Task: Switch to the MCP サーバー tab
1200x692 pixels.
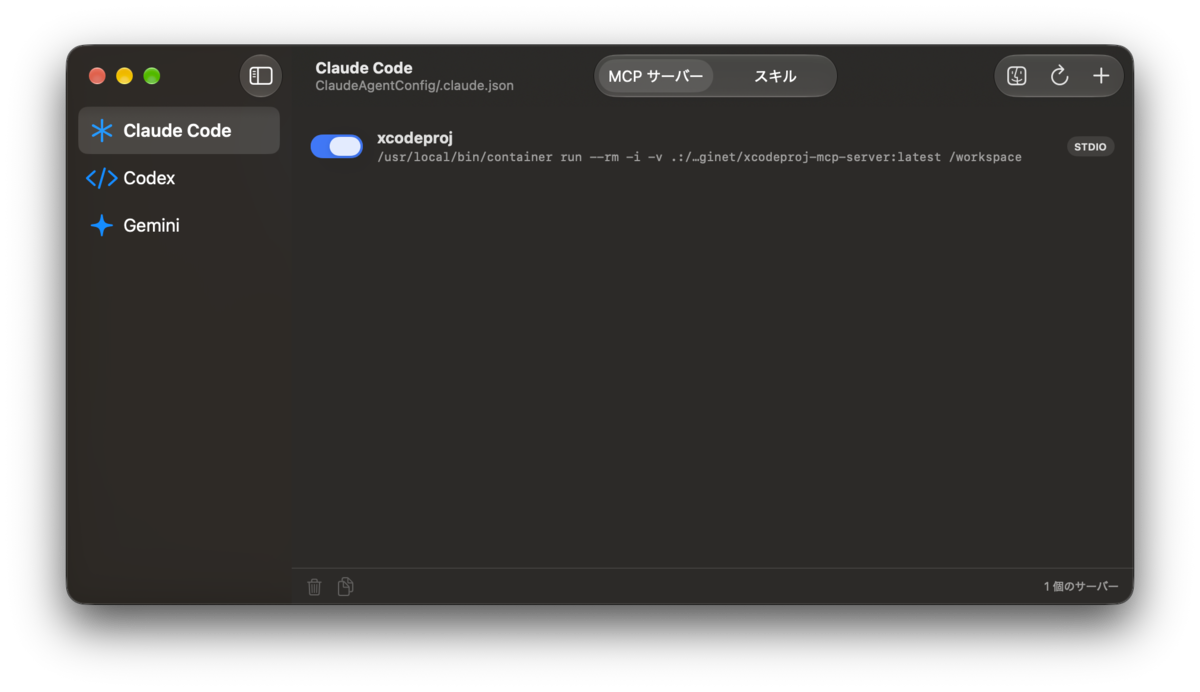Action: [656, 76]
